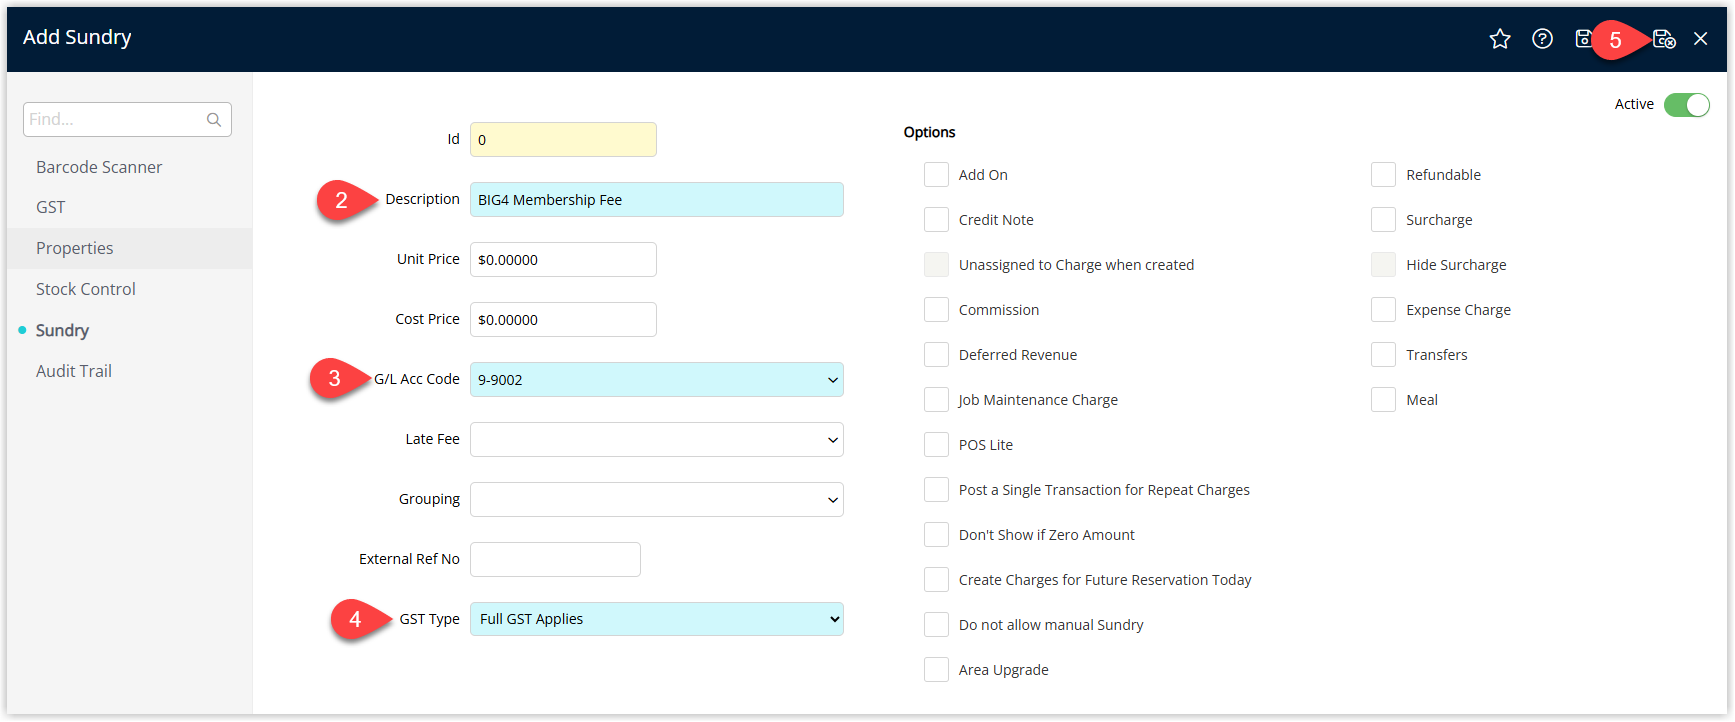This screenshot has height=722, width=1735.
Task: Tick the Commission checkbox
Action: click(936, 310)
